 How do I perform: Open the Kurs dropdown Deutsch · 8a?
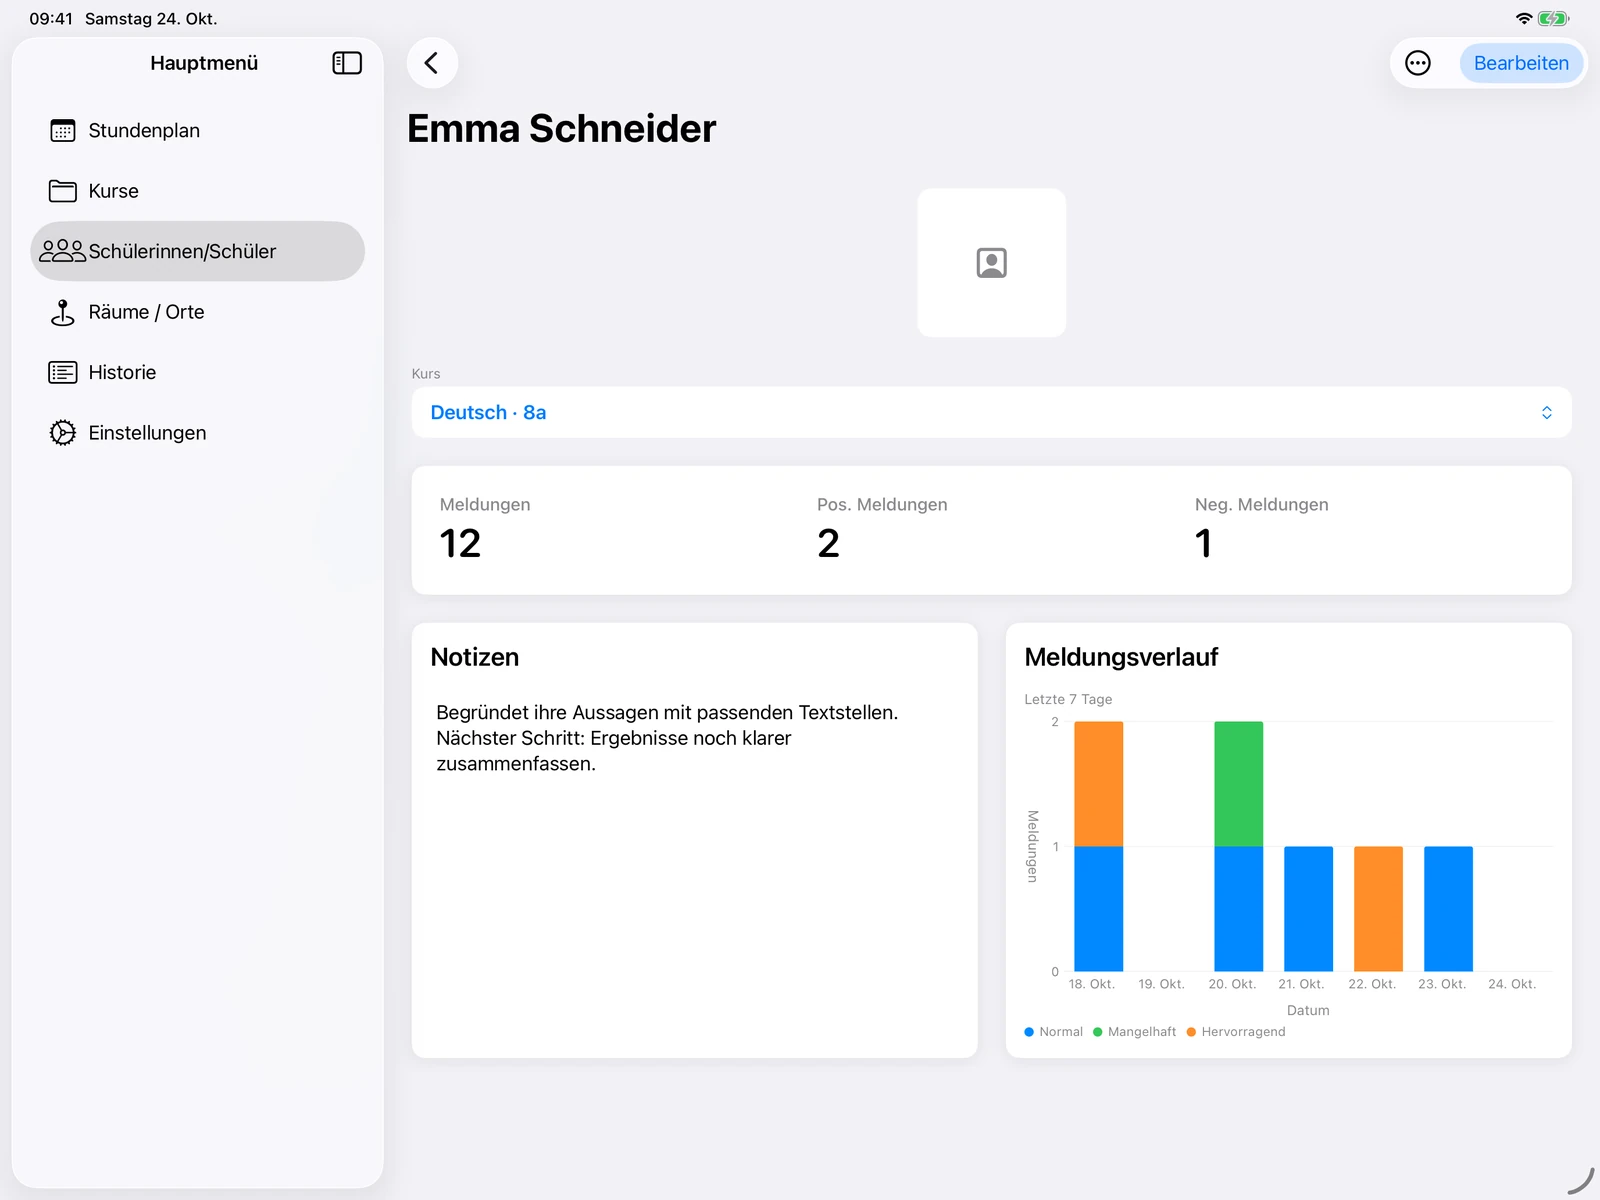tap(992, 412)
